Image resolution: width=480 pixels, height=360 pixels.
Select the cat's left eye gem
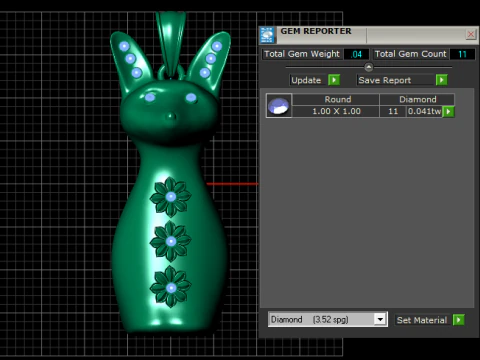(x=150, y=97)
